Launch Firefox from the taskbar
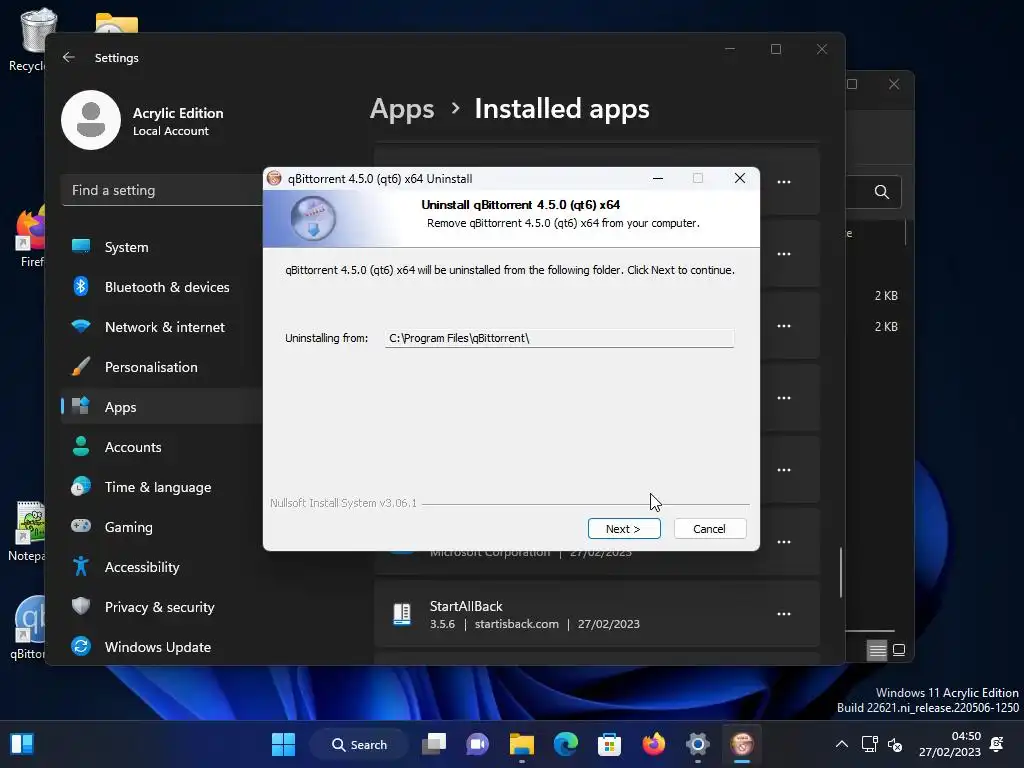The image size is (1024, 768). (x=654, y=744)
